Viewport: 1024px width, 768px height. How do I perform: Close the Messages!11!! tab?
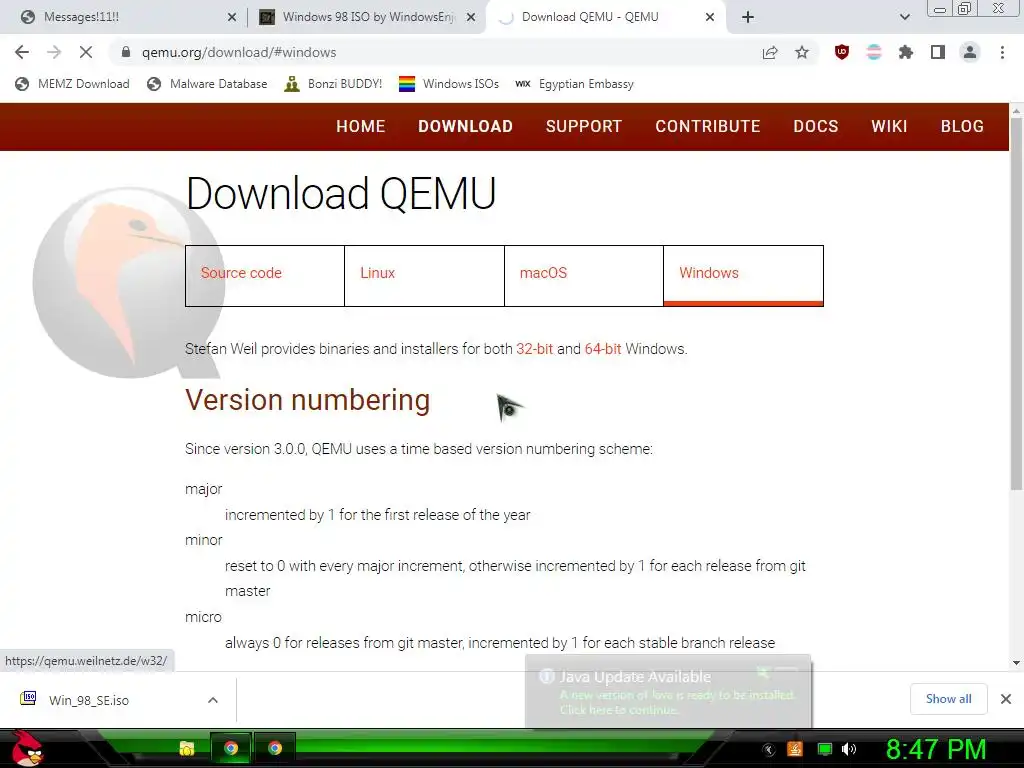[x=232, y=17]
